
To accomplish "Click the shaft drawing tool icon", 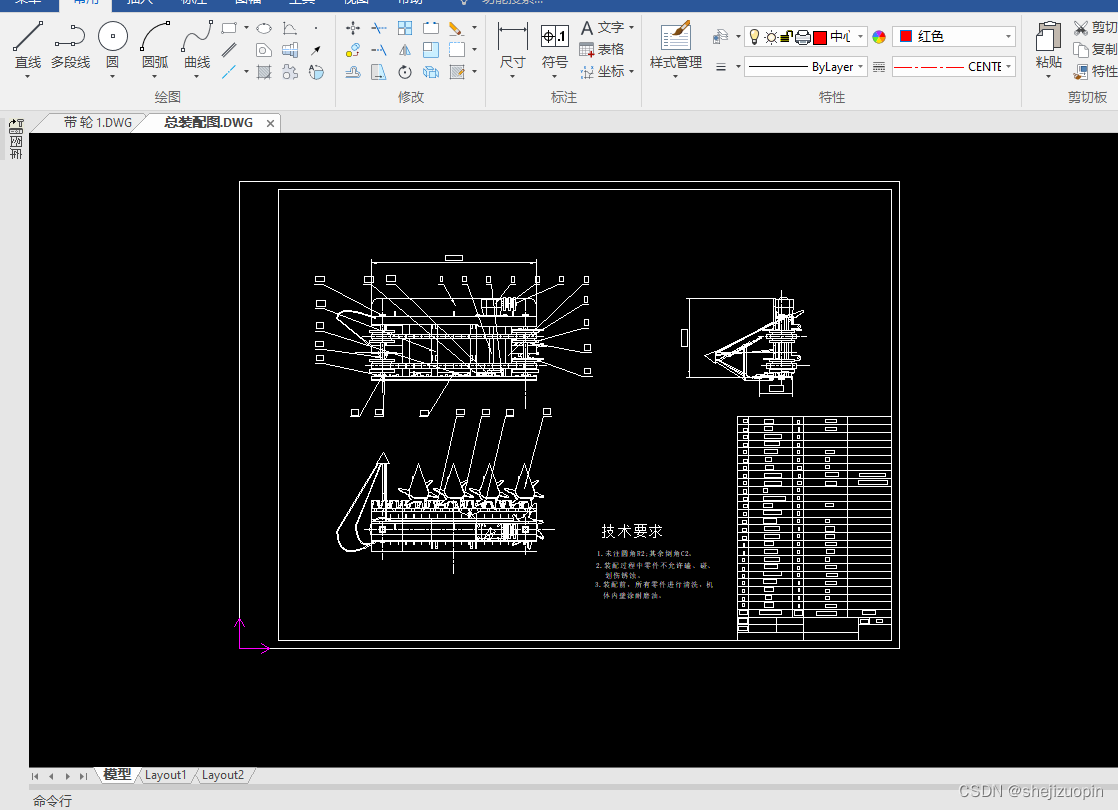I will pos(289,50).
